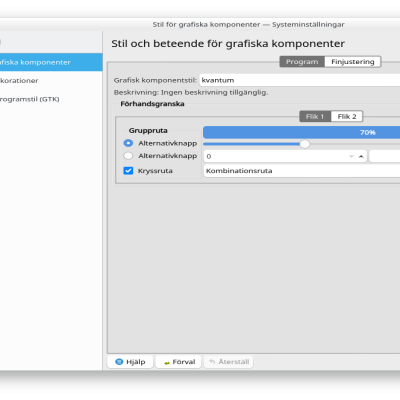Click the Förhandsgranska group label
400x400 pixels.
(x=152, y=104)
